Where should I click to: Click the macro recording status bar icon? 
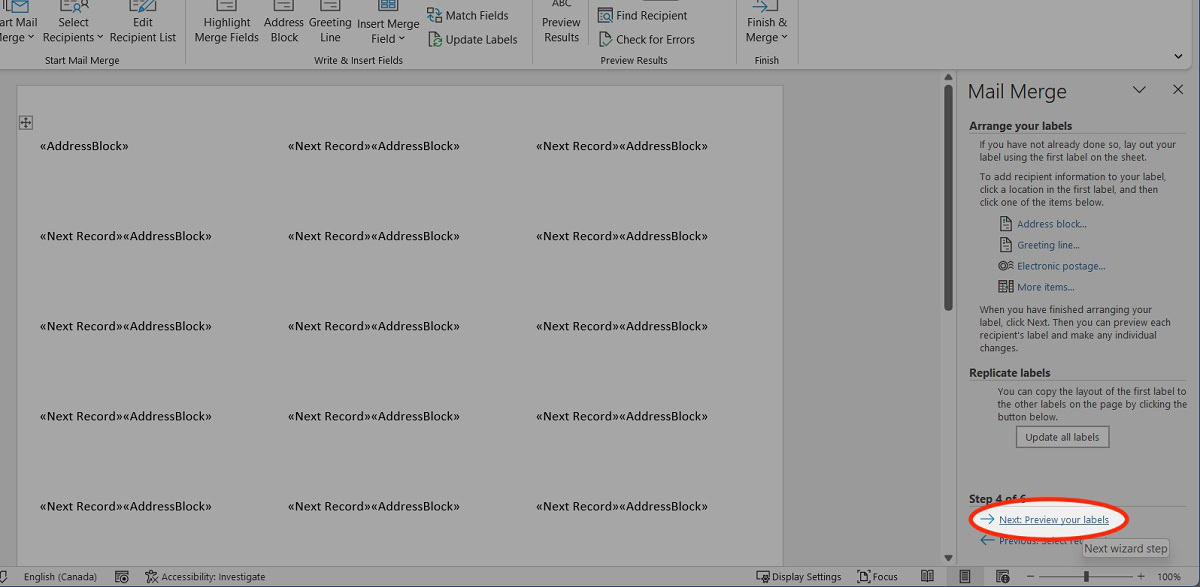[x=122, y=577]
